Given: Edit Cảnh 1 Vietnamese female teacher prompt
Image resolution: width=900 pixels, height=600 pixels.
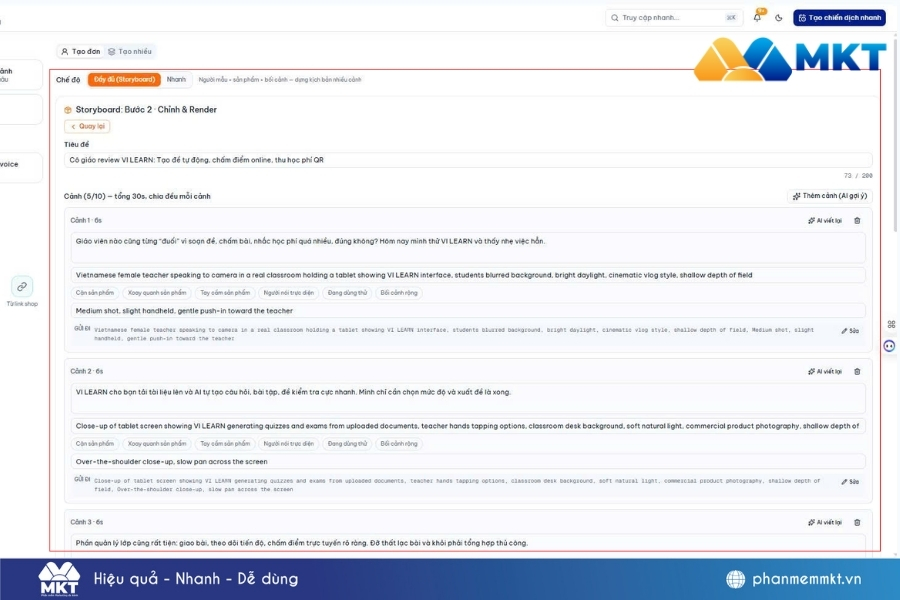Looking at the screenshot, I should click(468, 275).
